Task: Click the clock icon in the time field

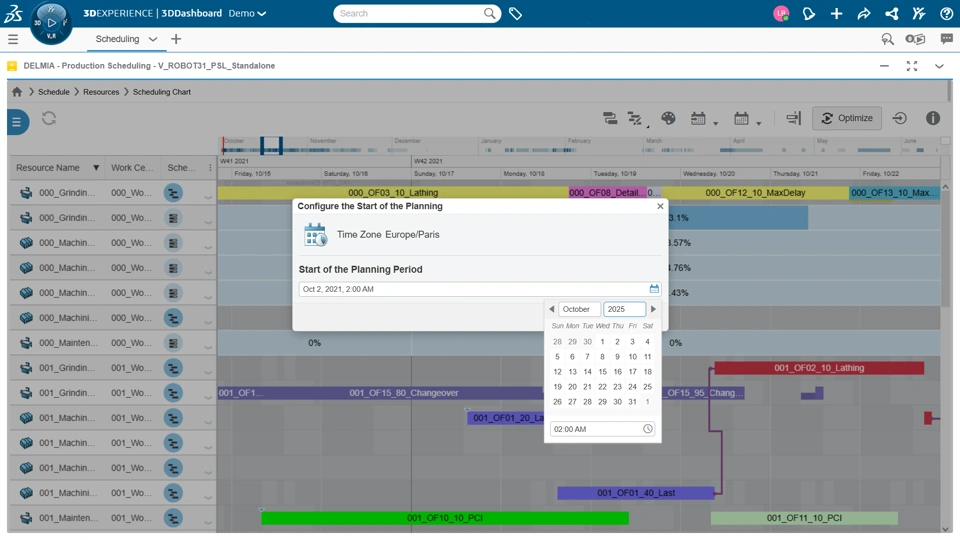Action: click(647, 429)
